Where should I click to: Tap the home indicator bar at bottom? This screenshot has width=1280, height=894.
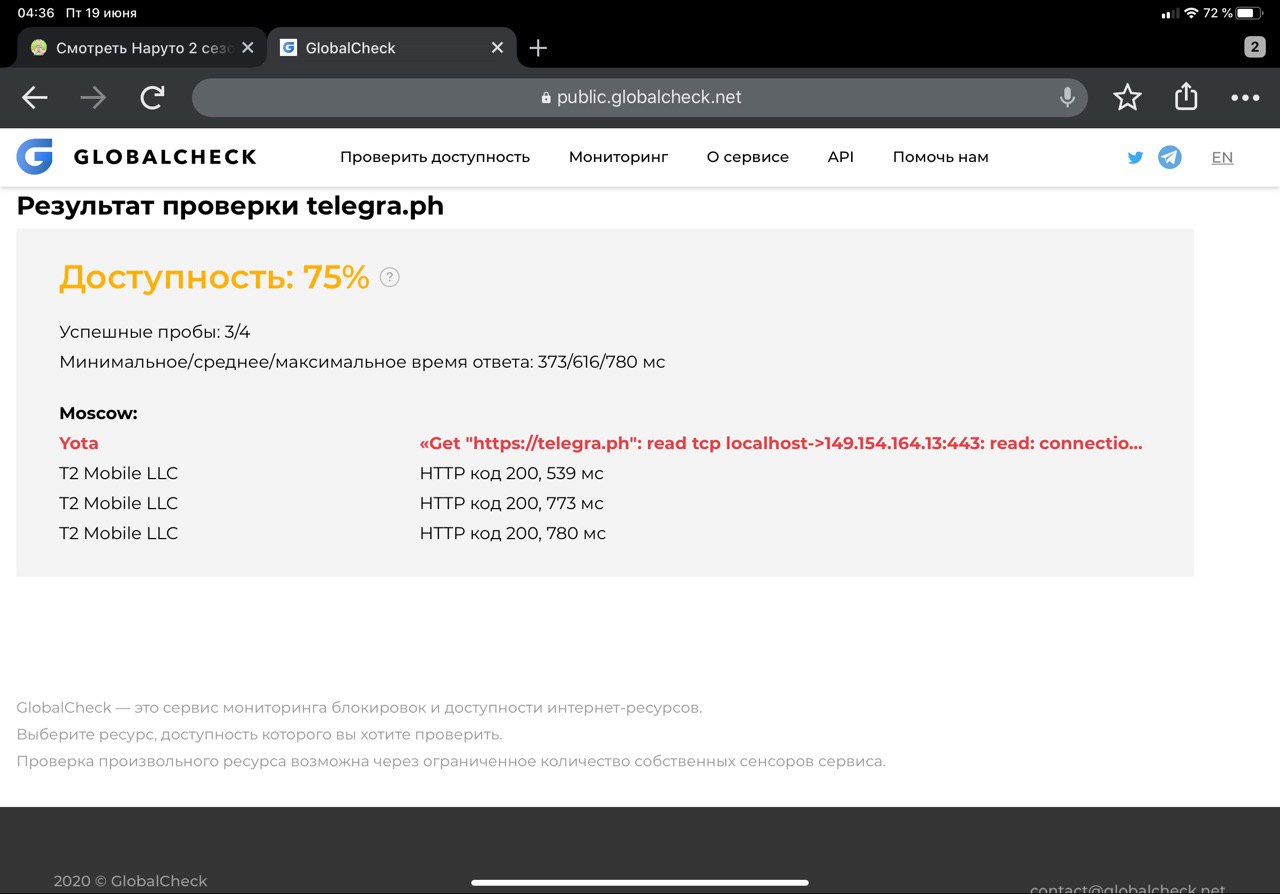pos(640,883)
